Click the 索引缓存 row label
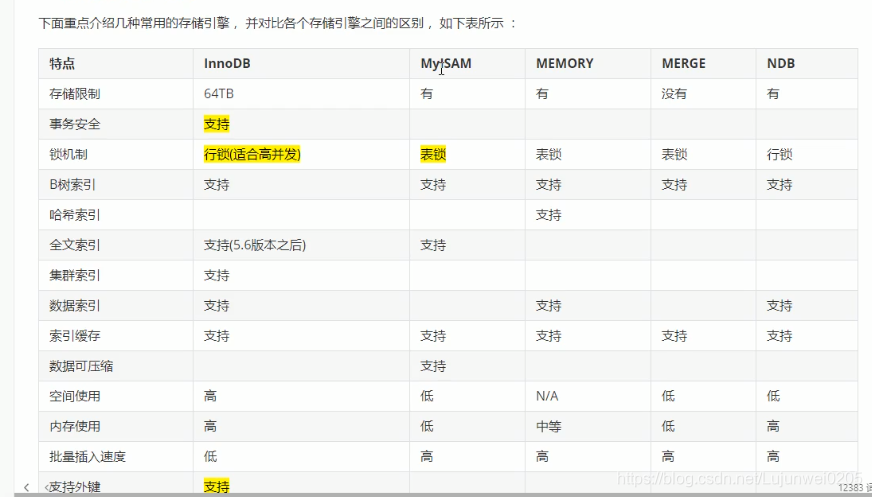Screen dimensions: 872x497 click(75, 336)
